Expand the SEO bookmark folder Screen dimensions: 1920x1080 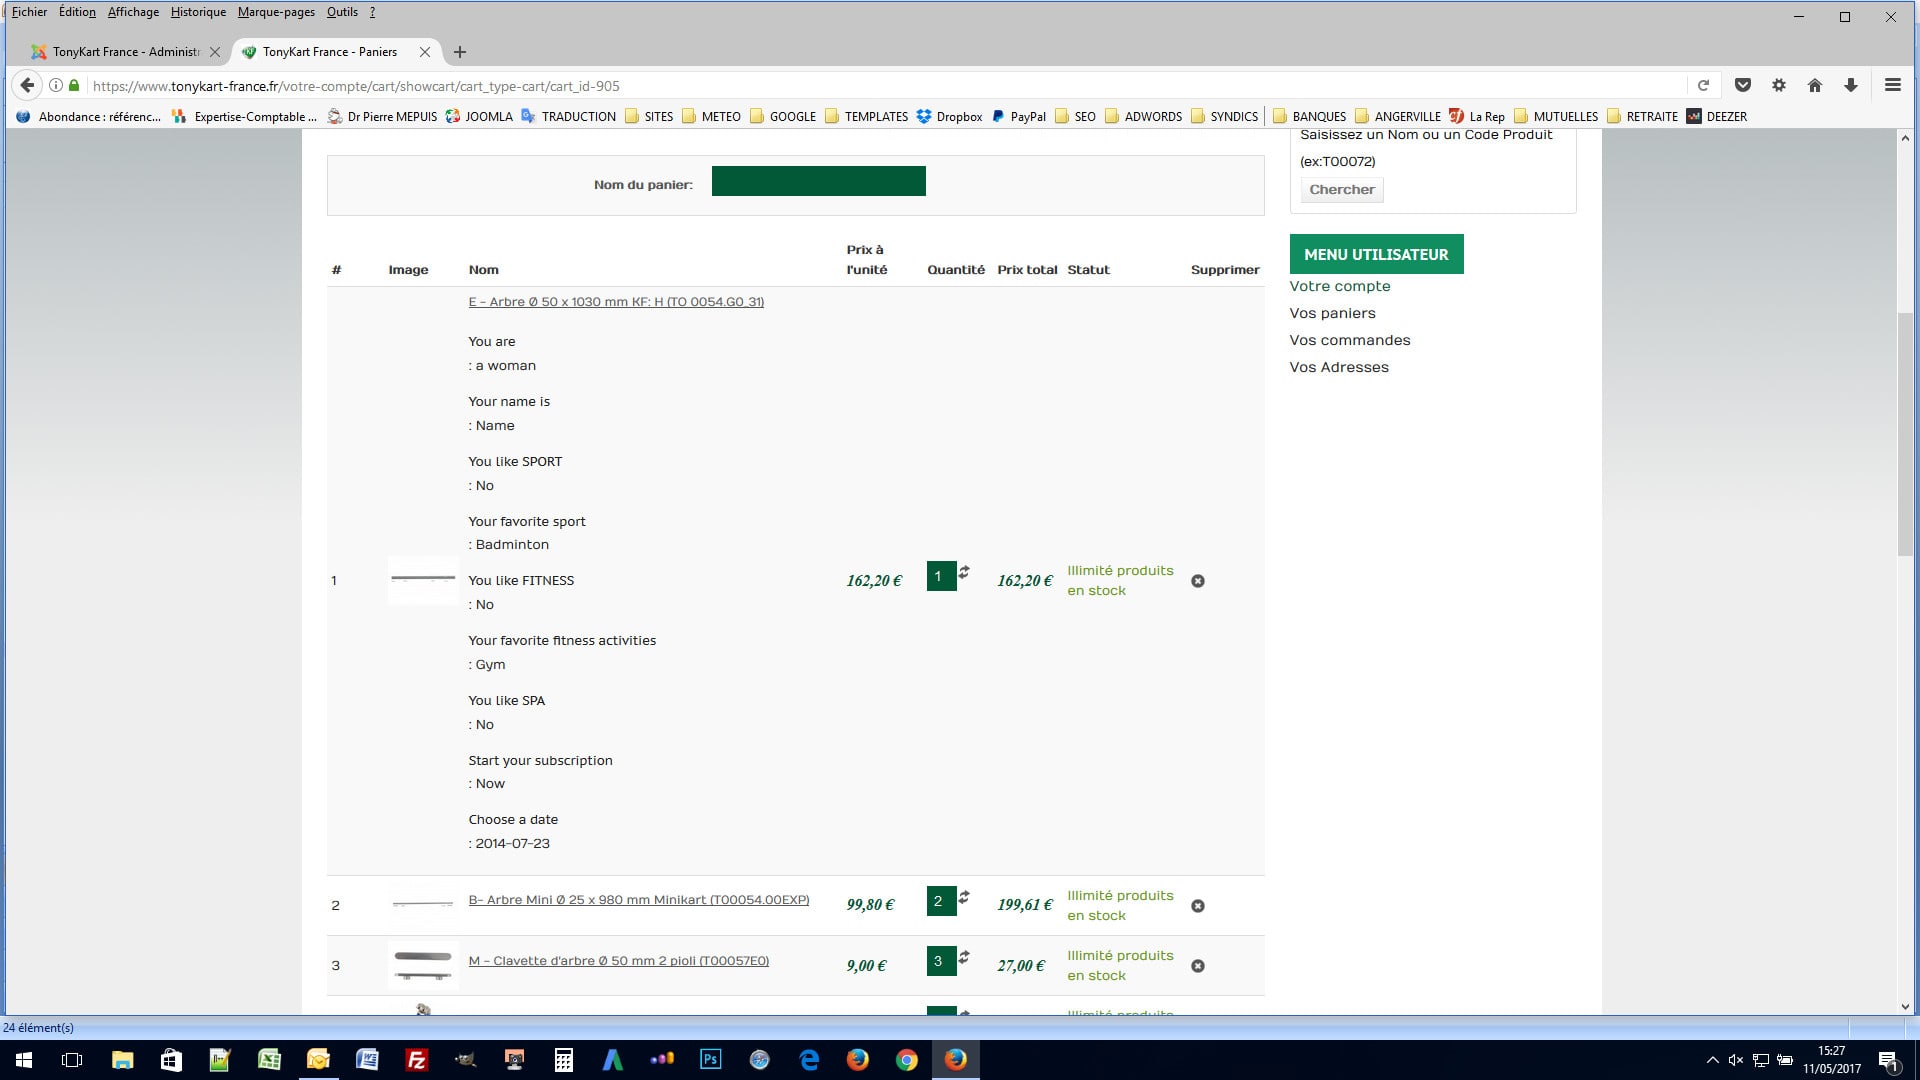coord(1075,116)
